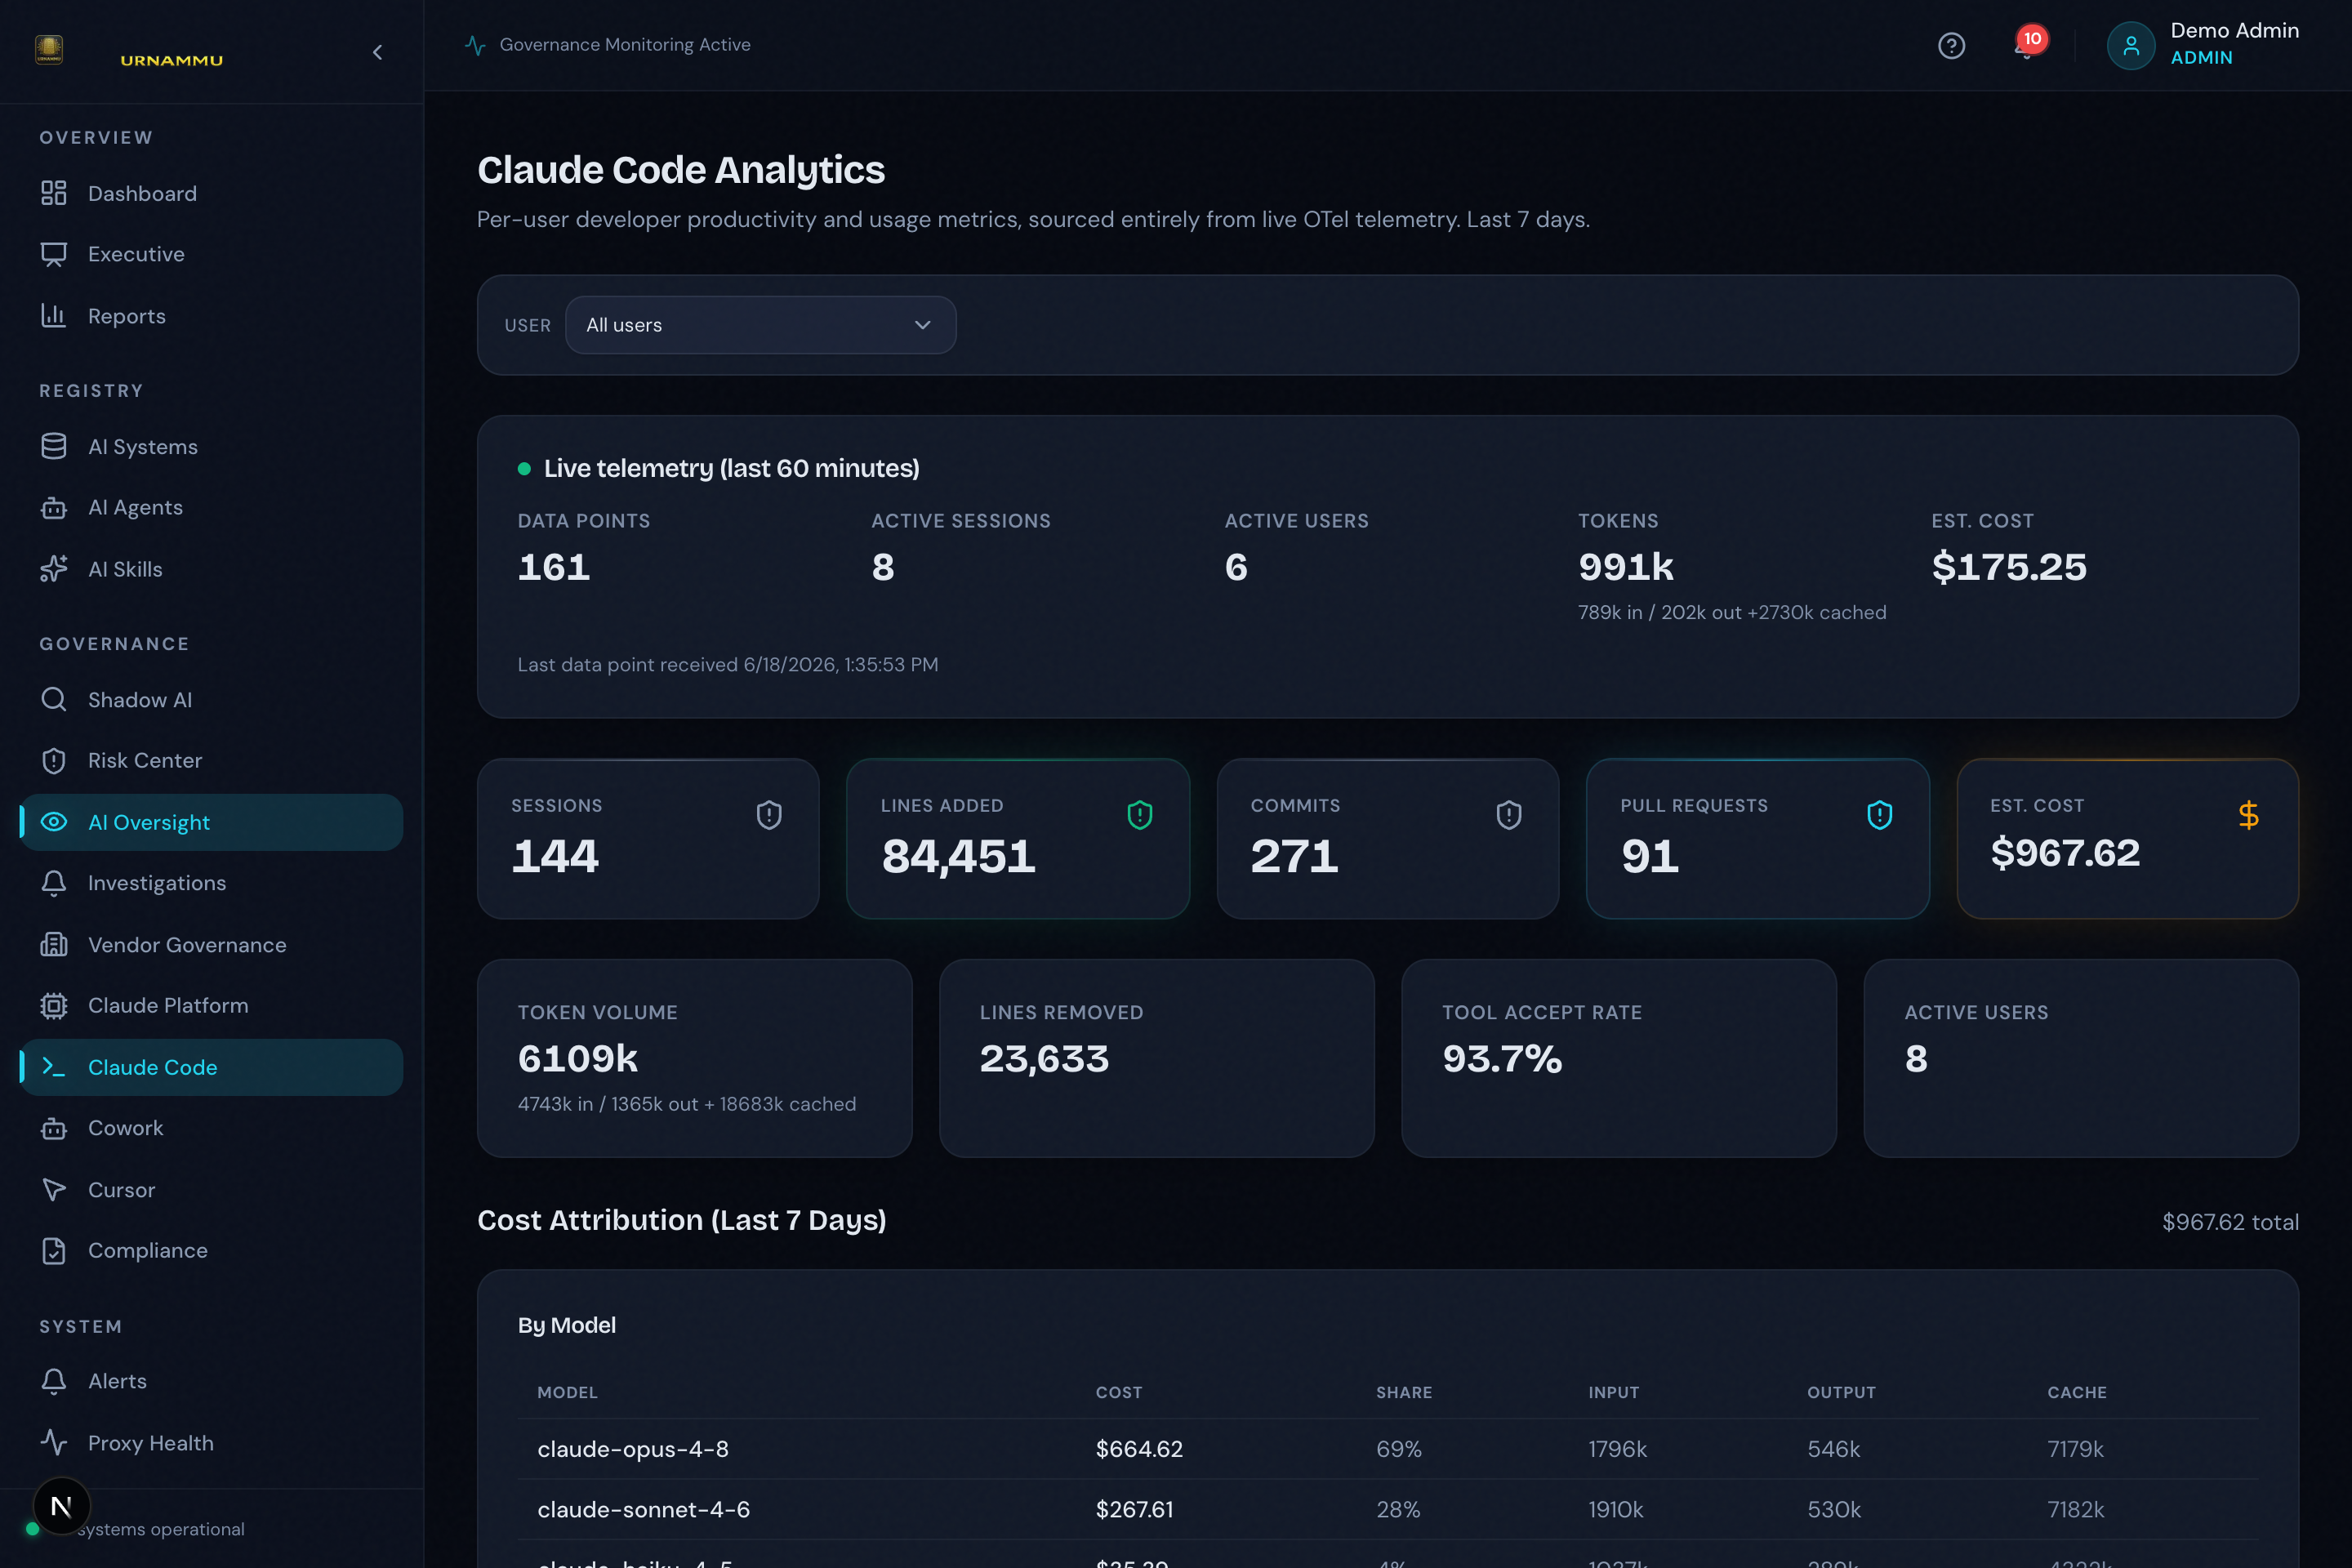Screen dimensions: 2352x1568
Task: Click the Executive presentation icon
Action: tap(54, 254)
